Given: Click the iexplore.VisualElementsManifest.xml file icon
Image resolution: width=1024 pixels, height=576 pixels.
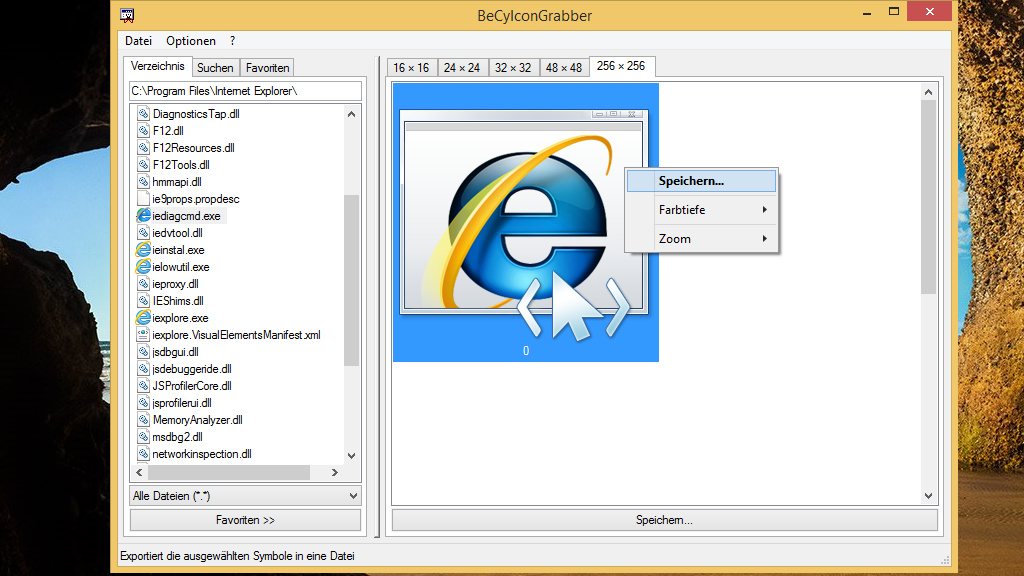Looking at the screenshot, I should coord(144,334).
